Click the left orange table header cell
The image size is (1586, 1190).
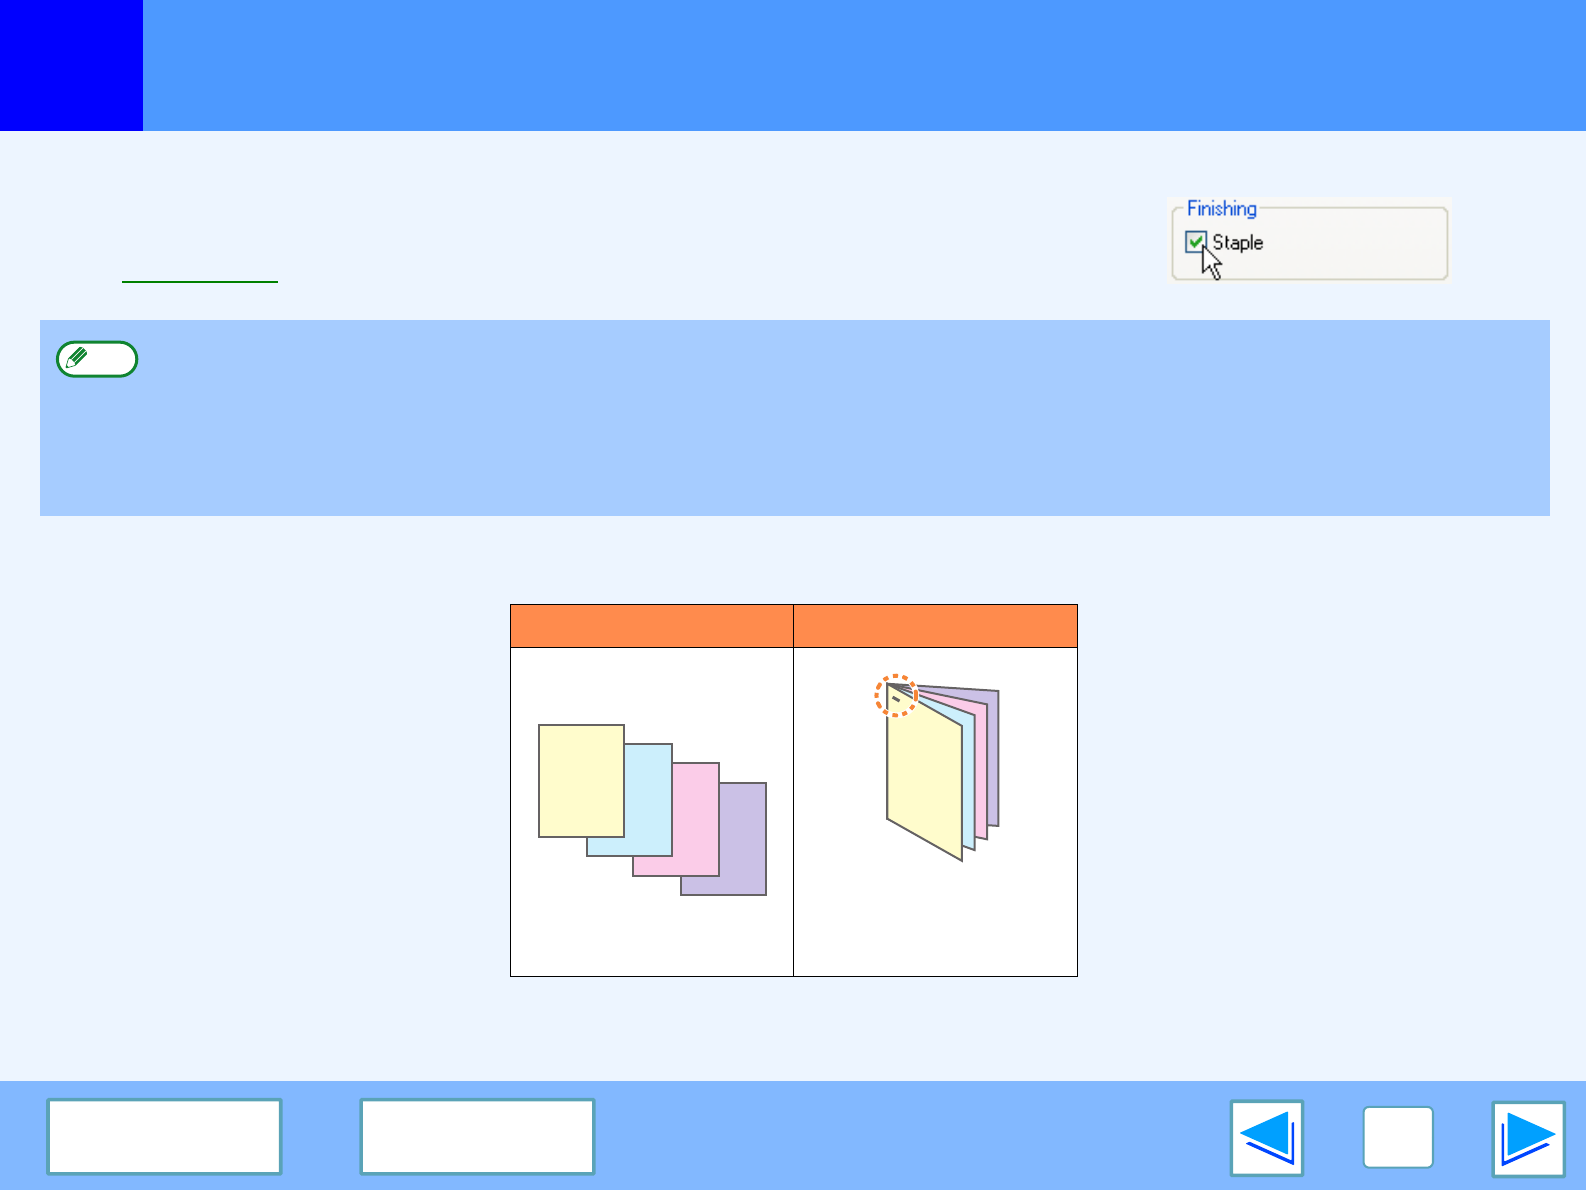pyautogui.click(x=652, y=626)
